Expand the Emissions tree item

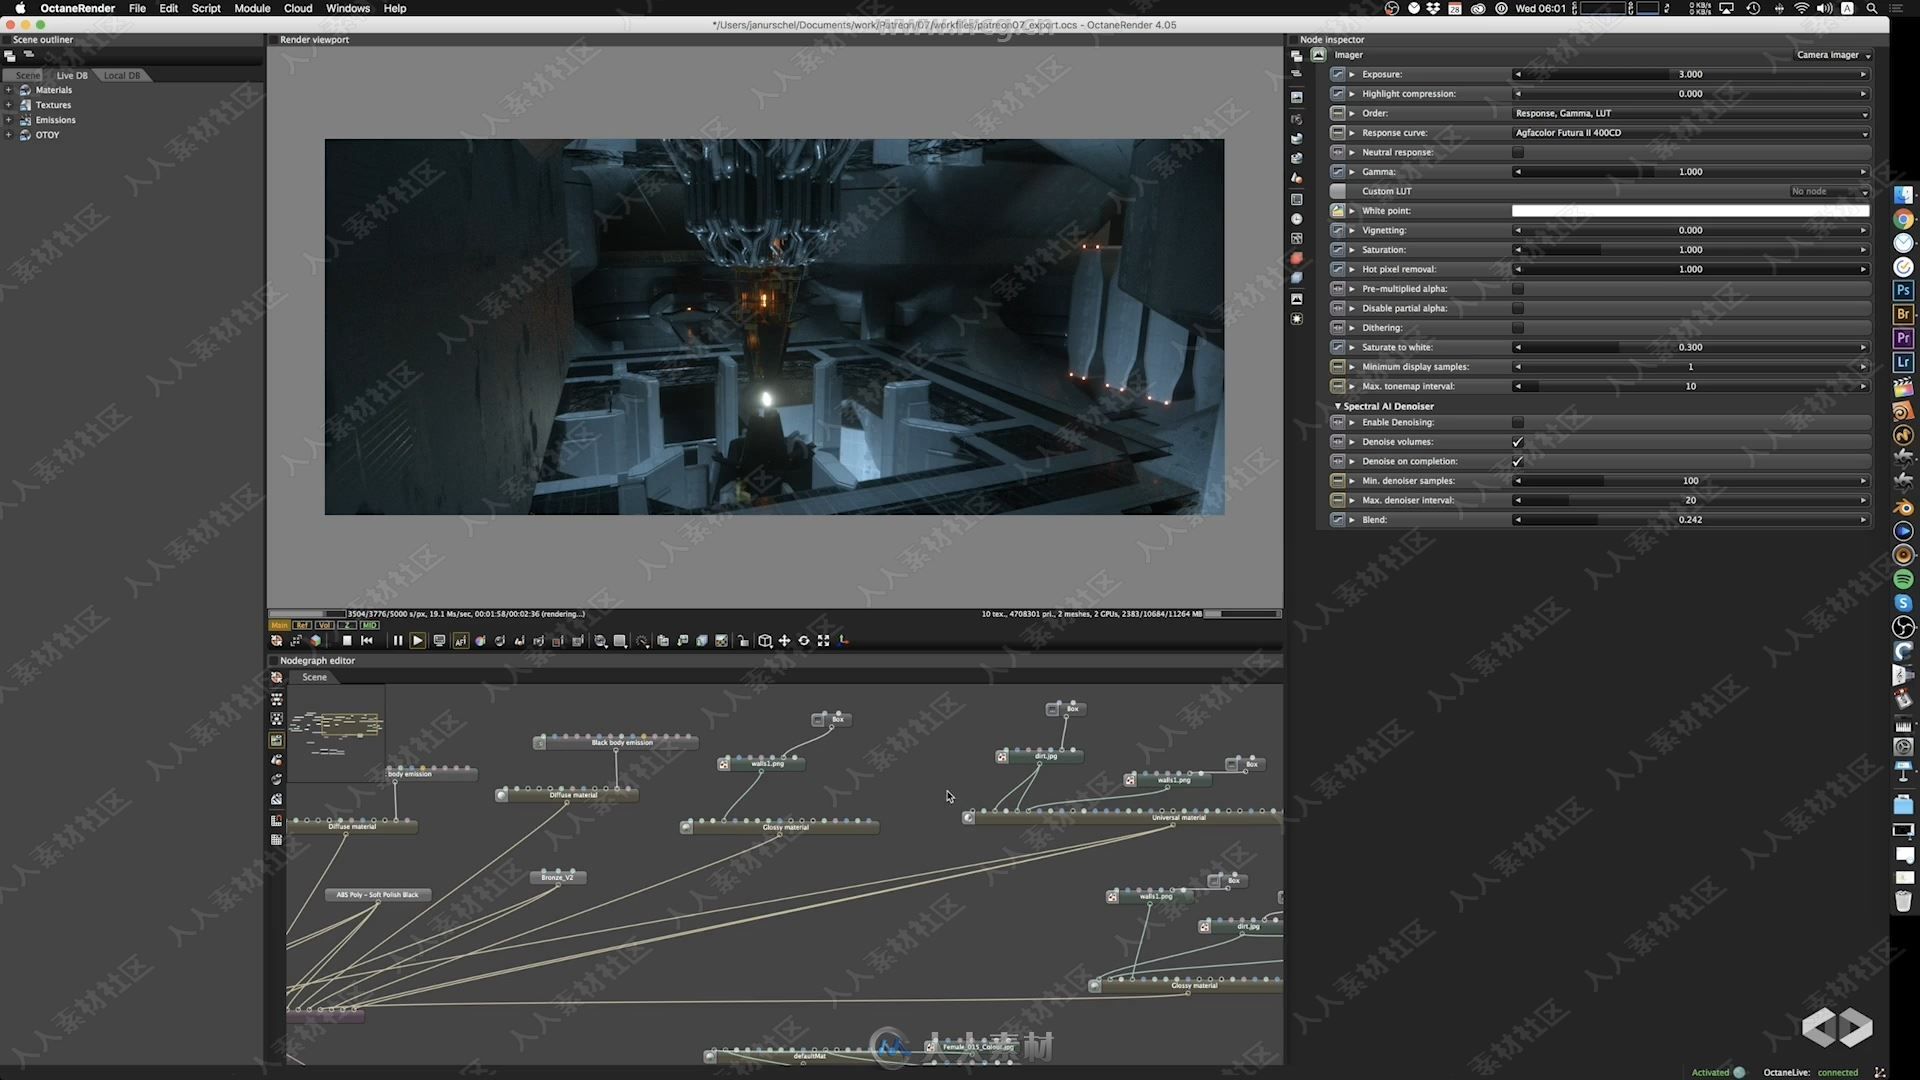coord(8,120)
